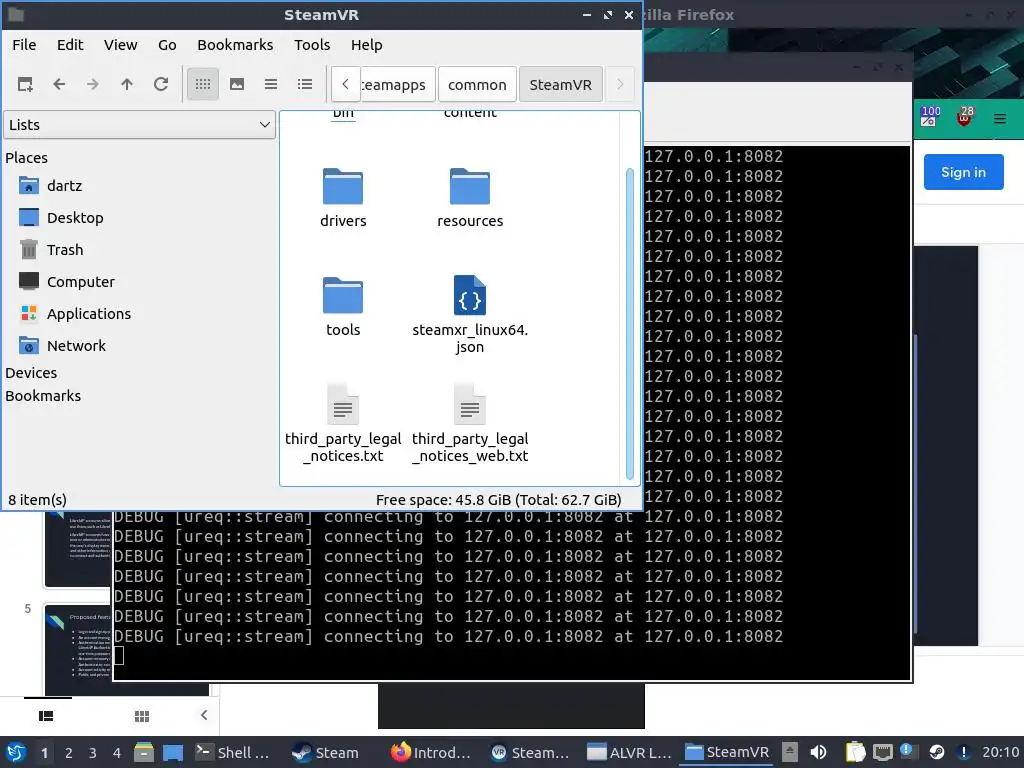Click list view icon in presentation panel

click(46, 716)
